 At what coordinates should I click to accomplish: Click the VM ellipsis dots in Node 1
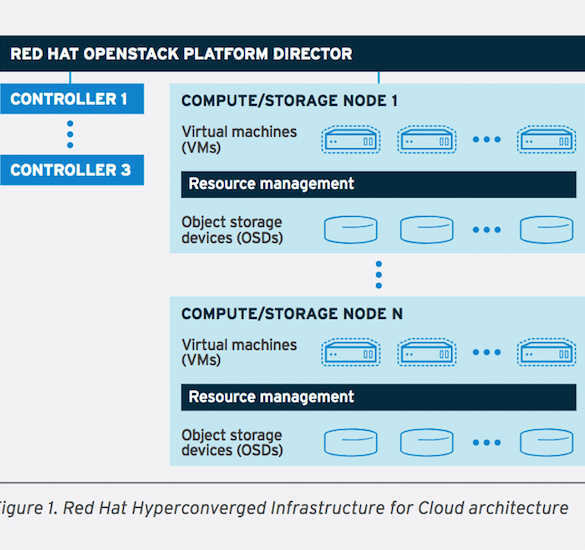[x=487, y=140]
